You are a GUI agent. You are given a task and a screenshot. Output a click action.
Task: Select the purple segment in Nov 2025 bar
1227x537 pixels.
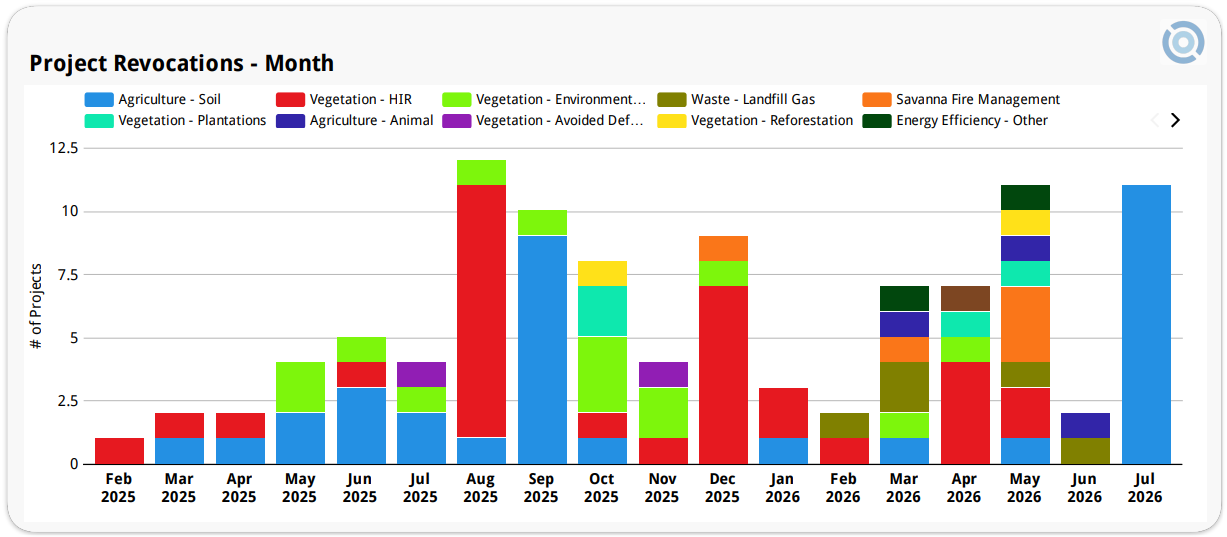pyautogui.click(x=663, y=375)
